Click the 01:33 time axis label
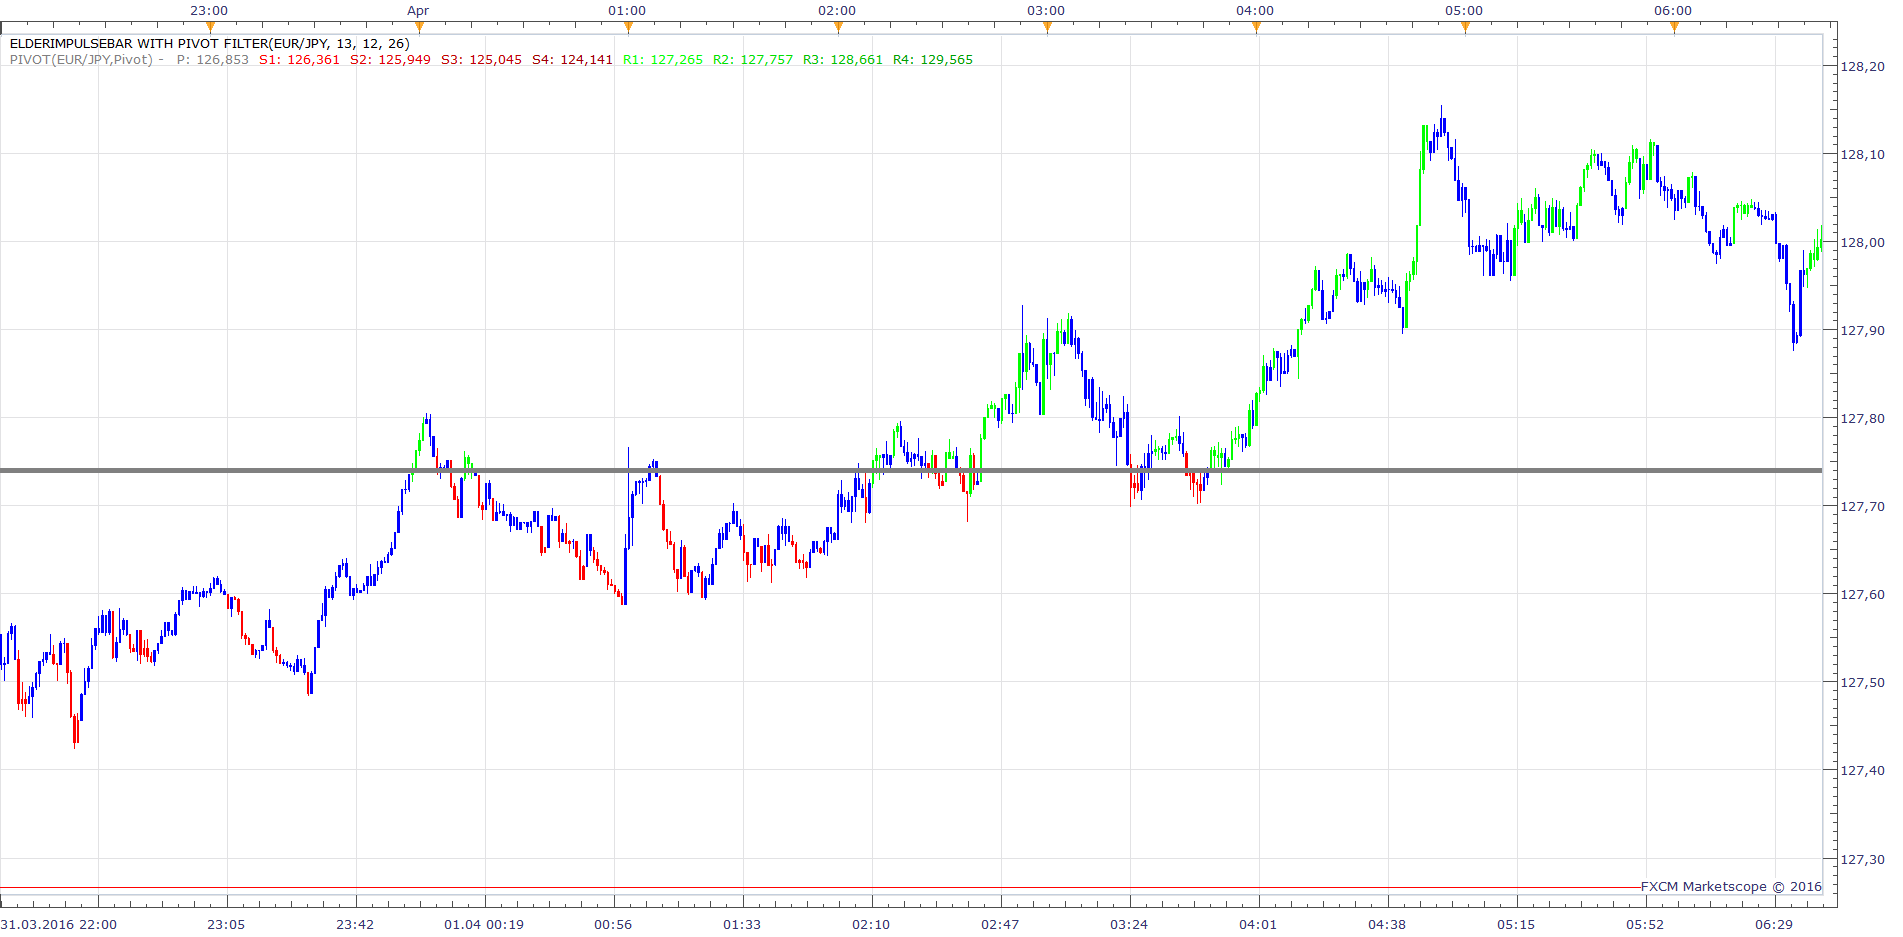Viewport: 1903px width, 937px height. click(x=742, y=924)
